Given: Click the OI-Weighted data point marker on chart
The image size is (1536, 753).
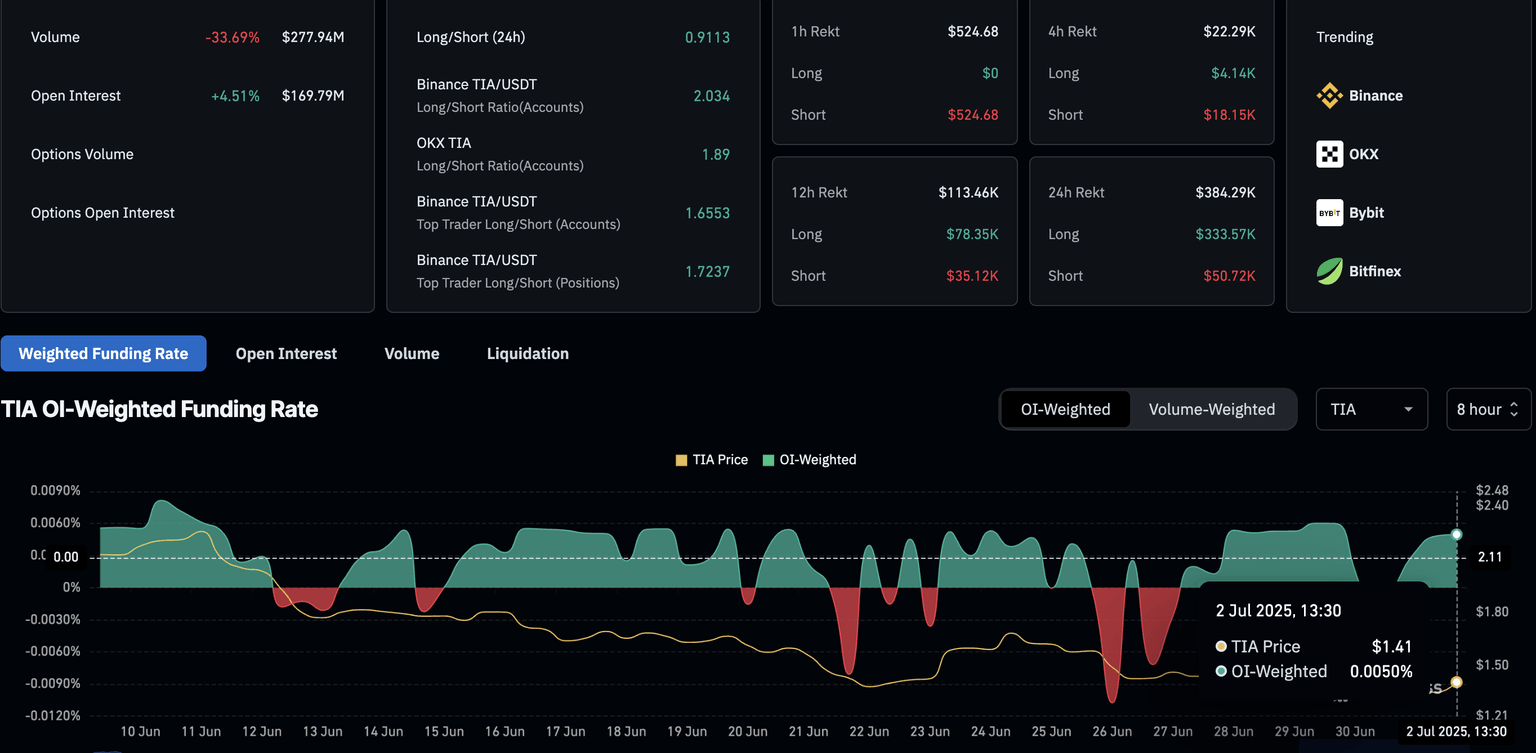Looking at the screenshot, I should [1456, 535].
